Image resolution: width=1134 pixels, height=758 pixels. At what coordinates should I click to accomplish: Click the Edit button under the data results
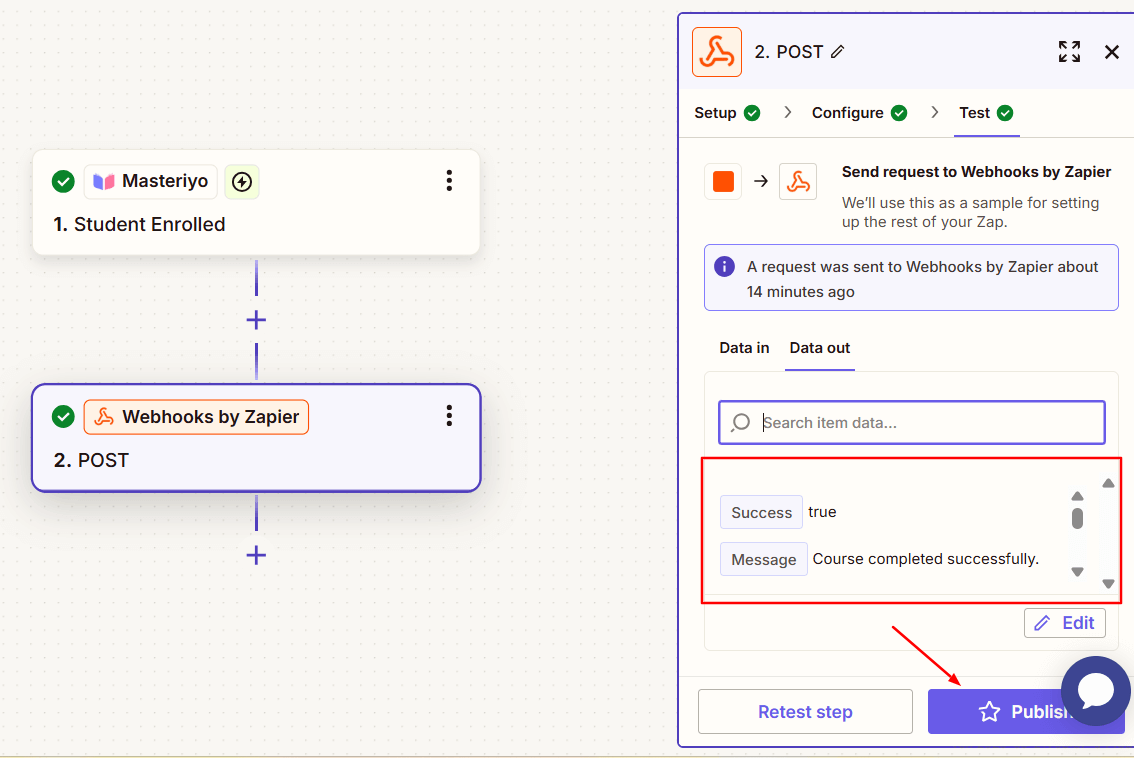coord(1065,623)
